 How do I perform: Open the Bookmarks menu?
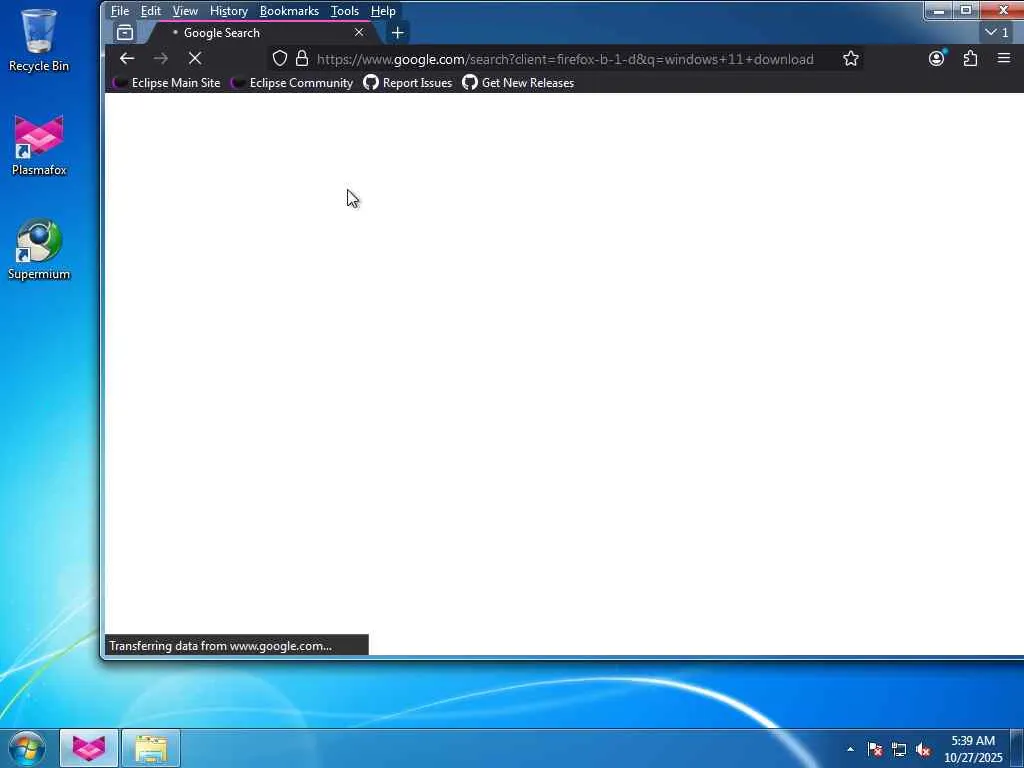(289, 11)
